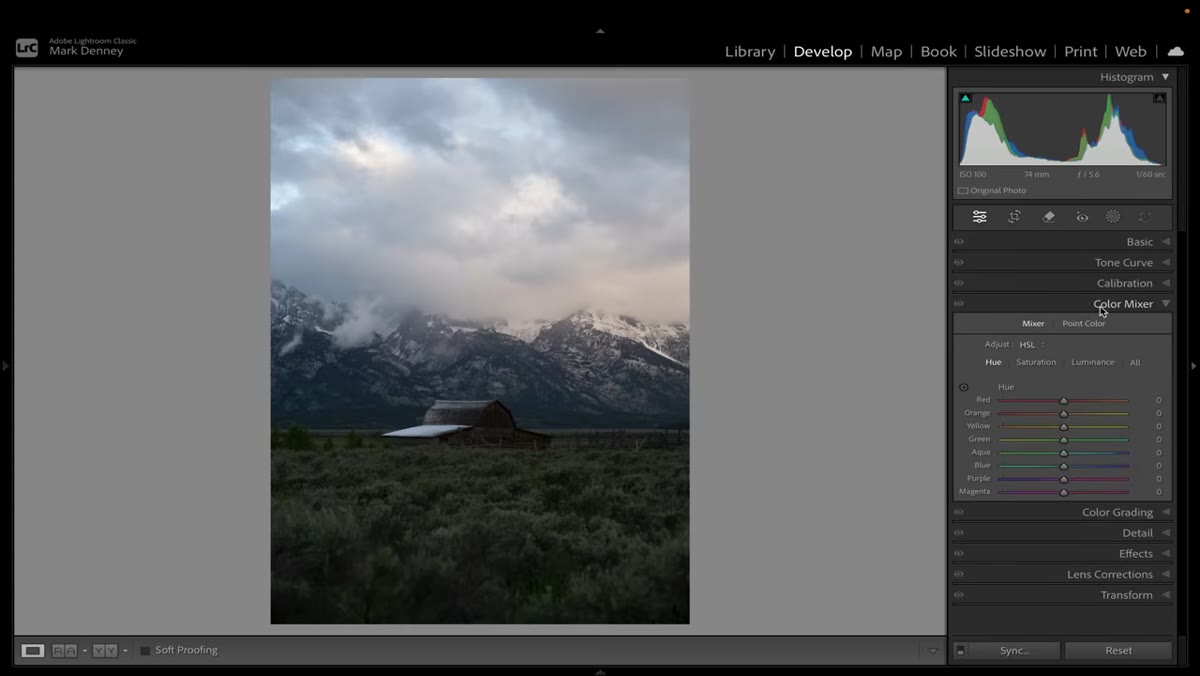This screenshot has height=676, width=1200.
Task: Select the Crop Overlay tool
Action: [1014, 217]
